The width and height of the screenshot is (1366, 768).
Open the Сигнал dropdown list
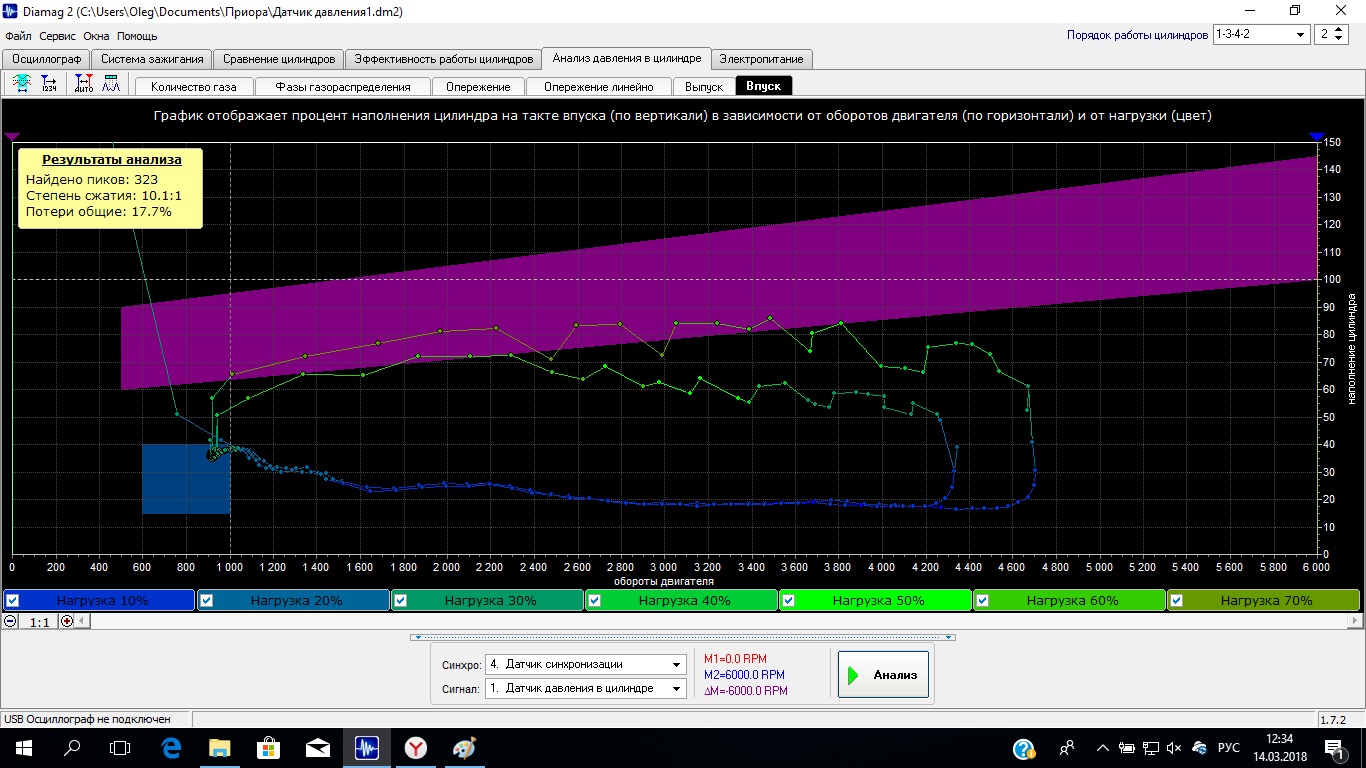click(x=585, y=688)
